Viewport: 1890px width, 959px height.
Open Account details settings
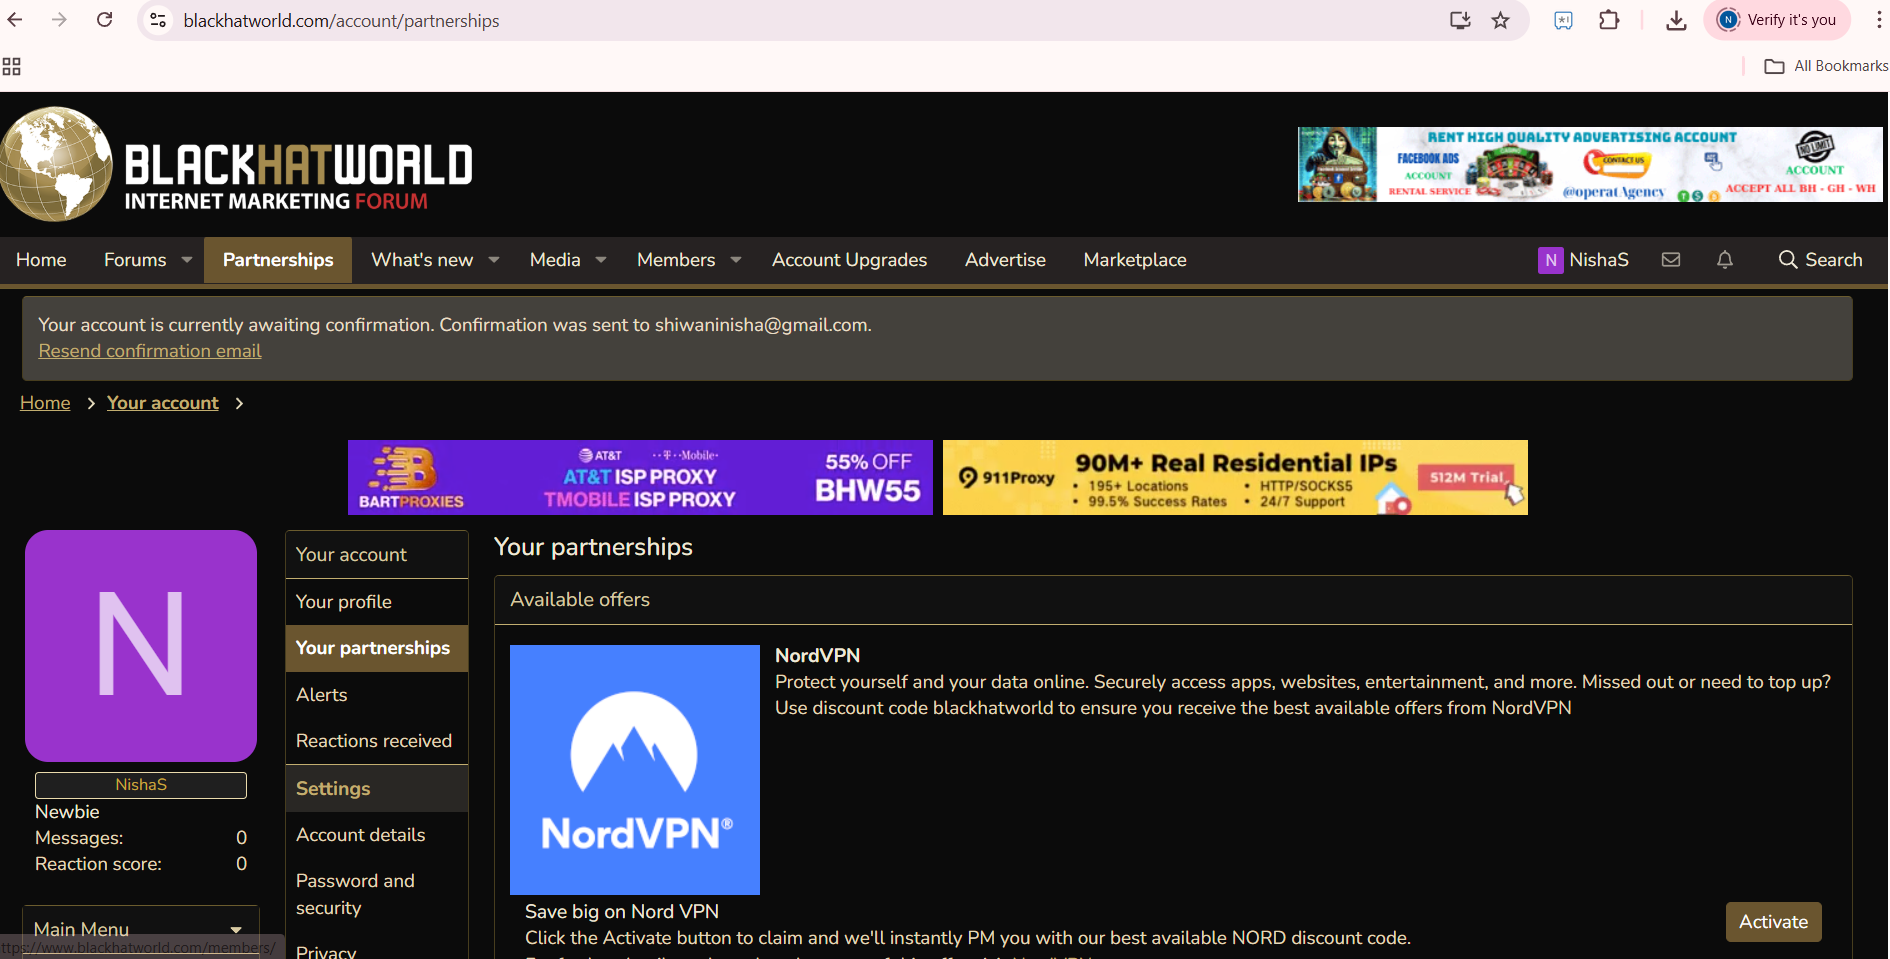pyautogui.click(x=377, y=835)
